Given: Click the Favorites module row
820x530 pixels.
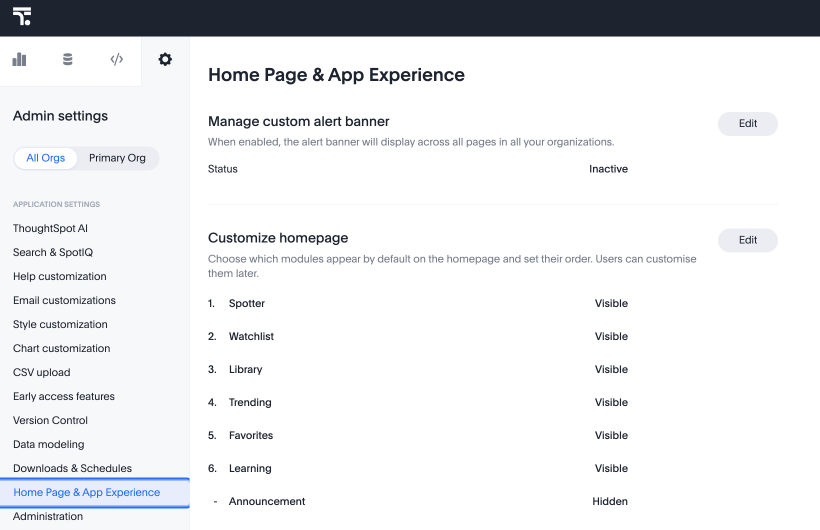Looking at the screenshot, I should (418, 435).
